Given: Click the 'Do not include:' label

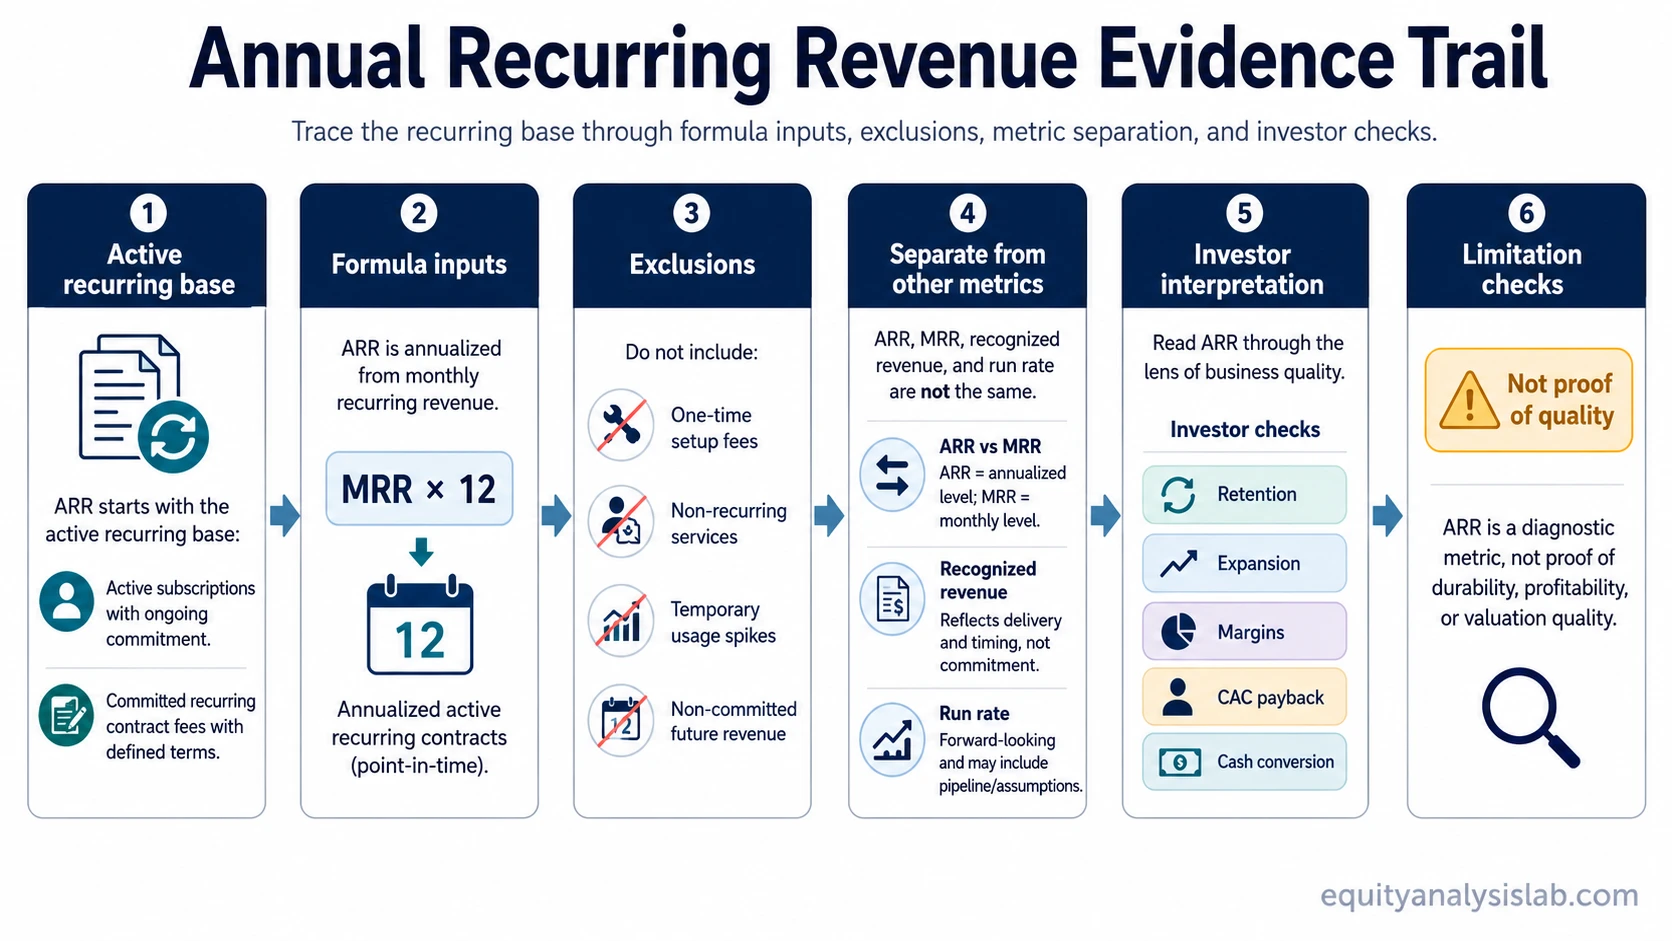Looking at the screenshot, I should pyautogui.click(x=692, y=352).
